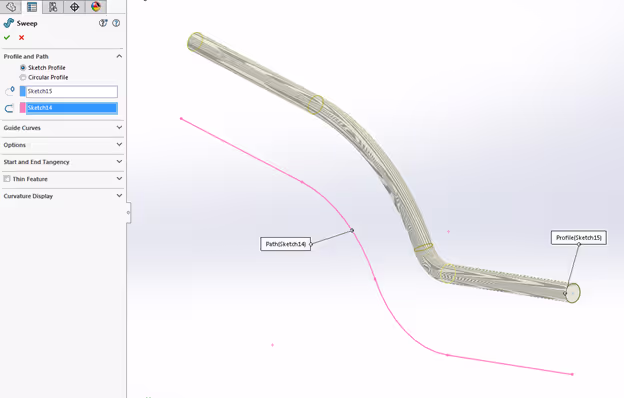Click the Profile(Sketch15) callout label
The width and height of the screenshot is (624, 398).
click(x=579, y=238)
